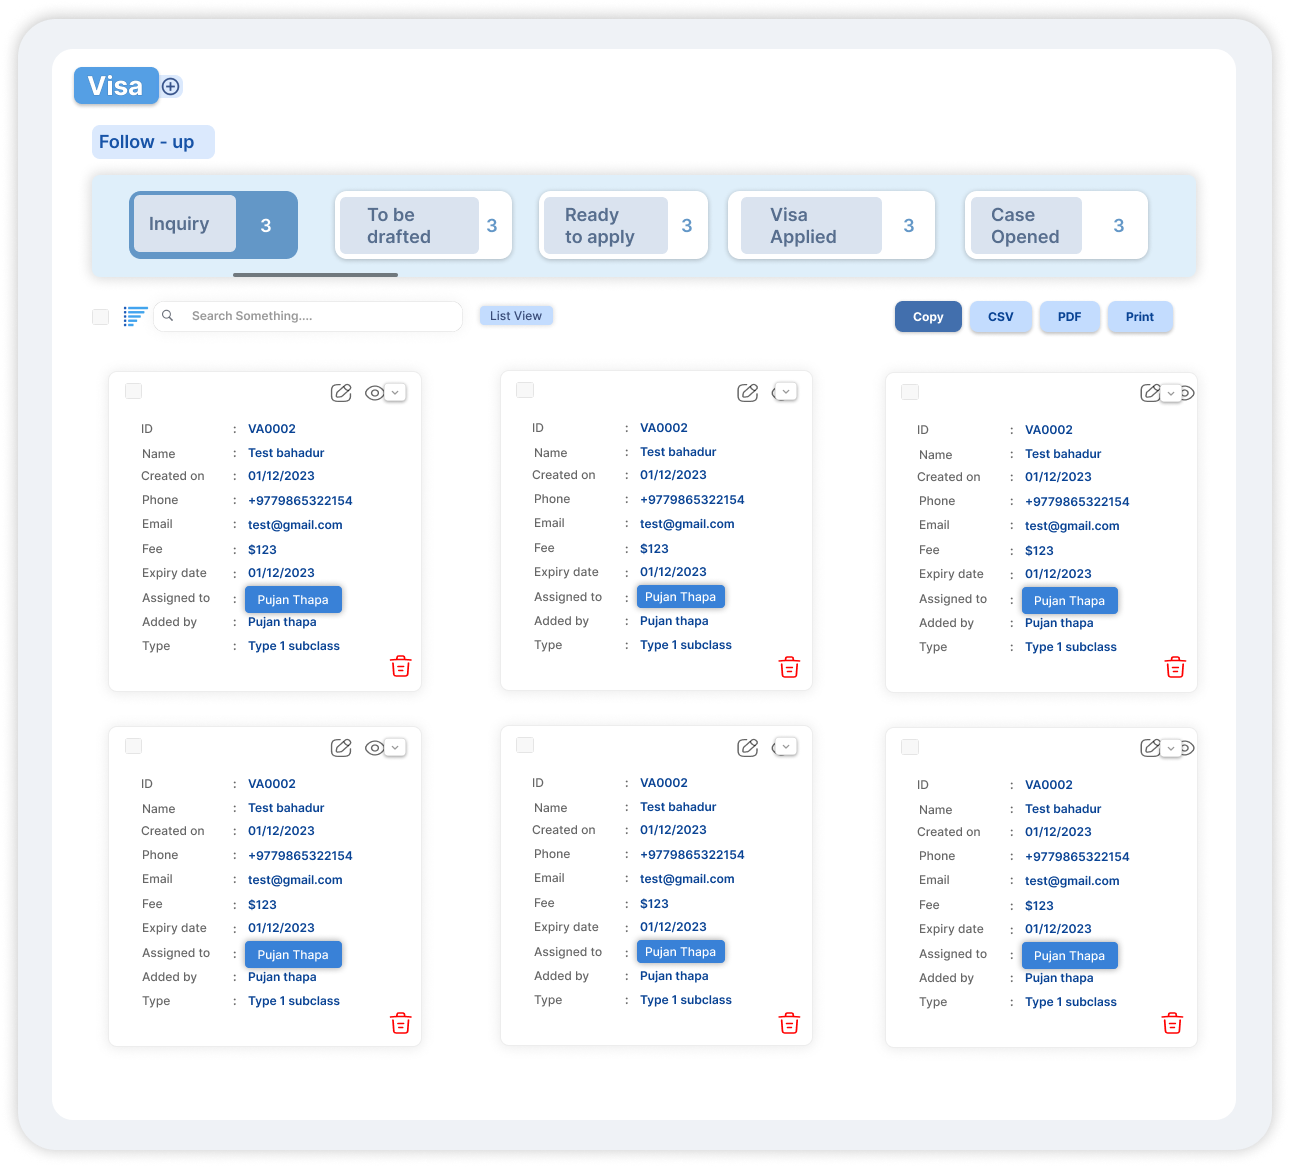Click the plus icon beside Visa
This screenshot has width=1290, height=1167.
[171, 87]
